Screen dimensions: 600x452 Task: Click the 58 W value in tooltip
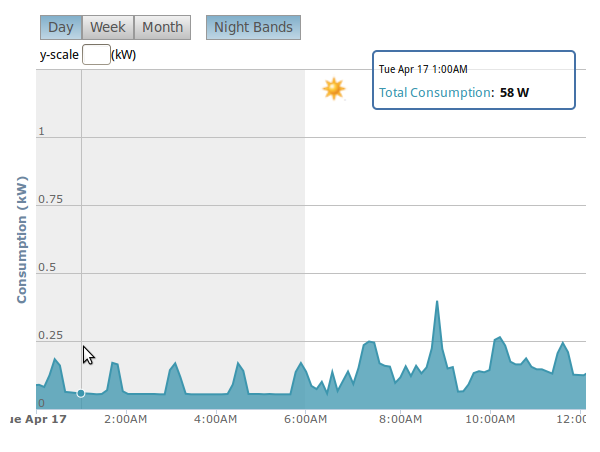514,92
